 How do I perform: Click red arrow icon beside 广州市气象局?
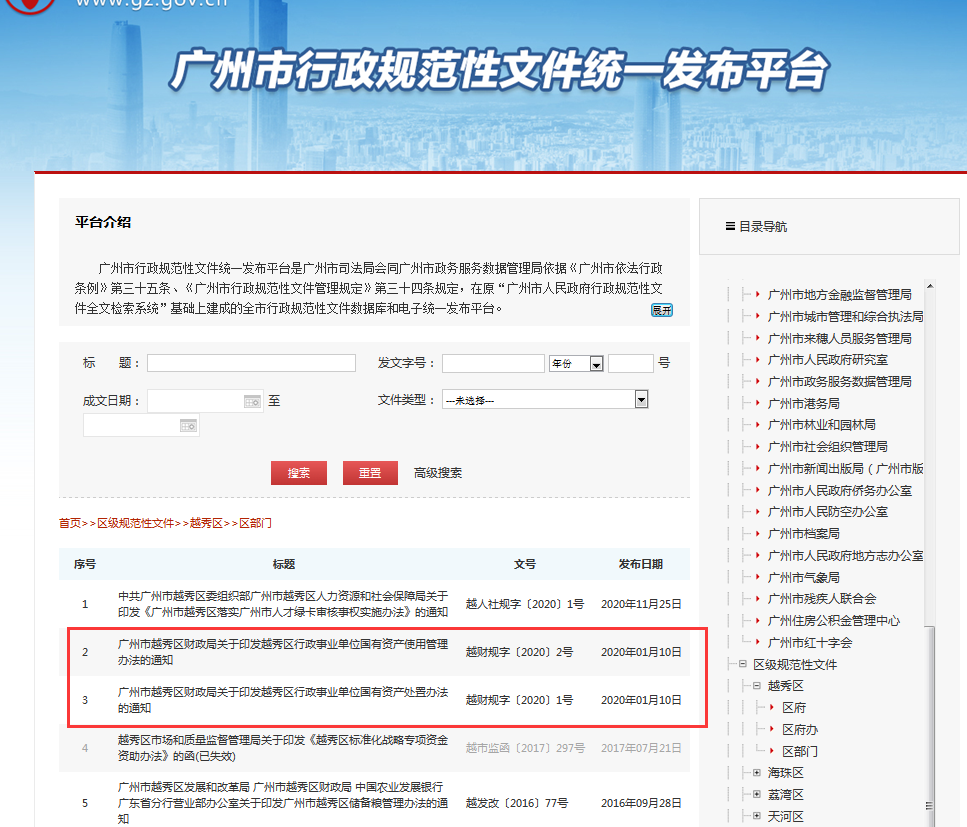point(757,578)
